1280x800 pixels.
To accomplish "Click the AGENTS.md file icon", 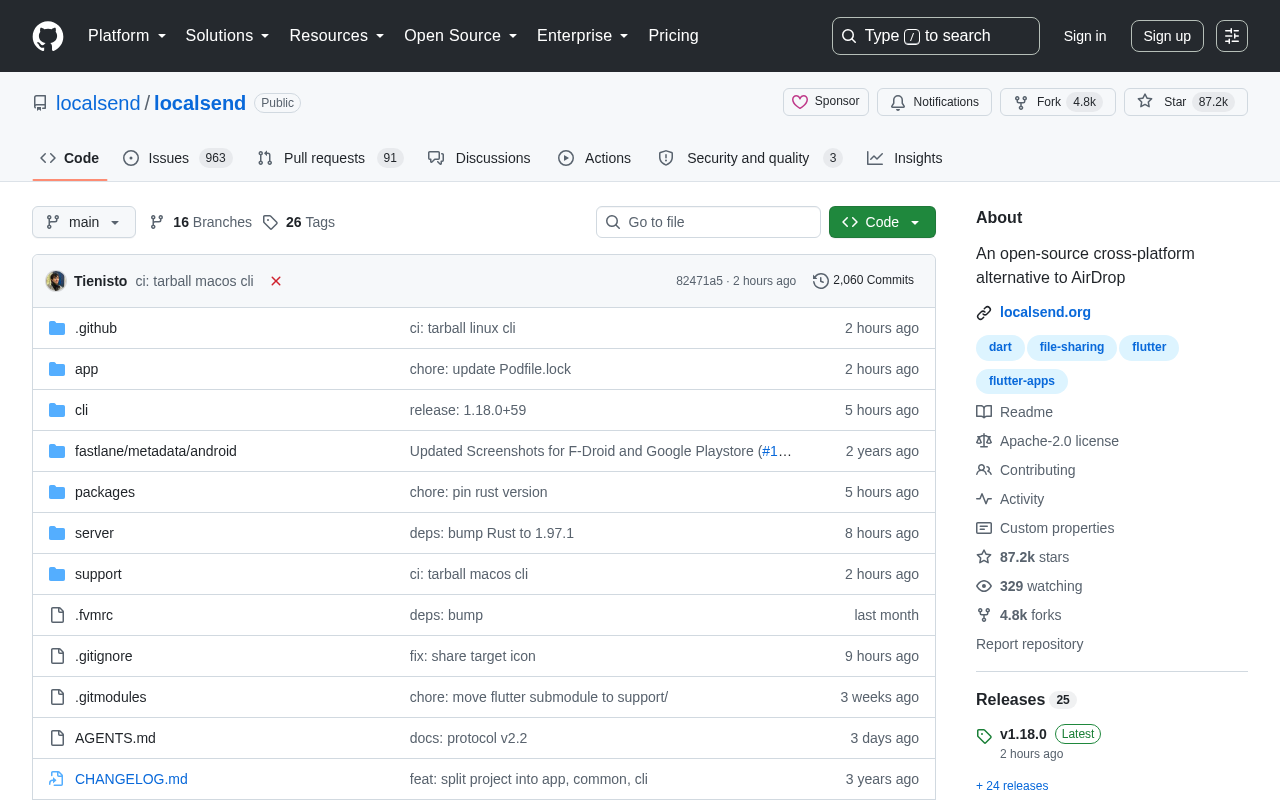I will pyautogui.click(x=57, y=738).
